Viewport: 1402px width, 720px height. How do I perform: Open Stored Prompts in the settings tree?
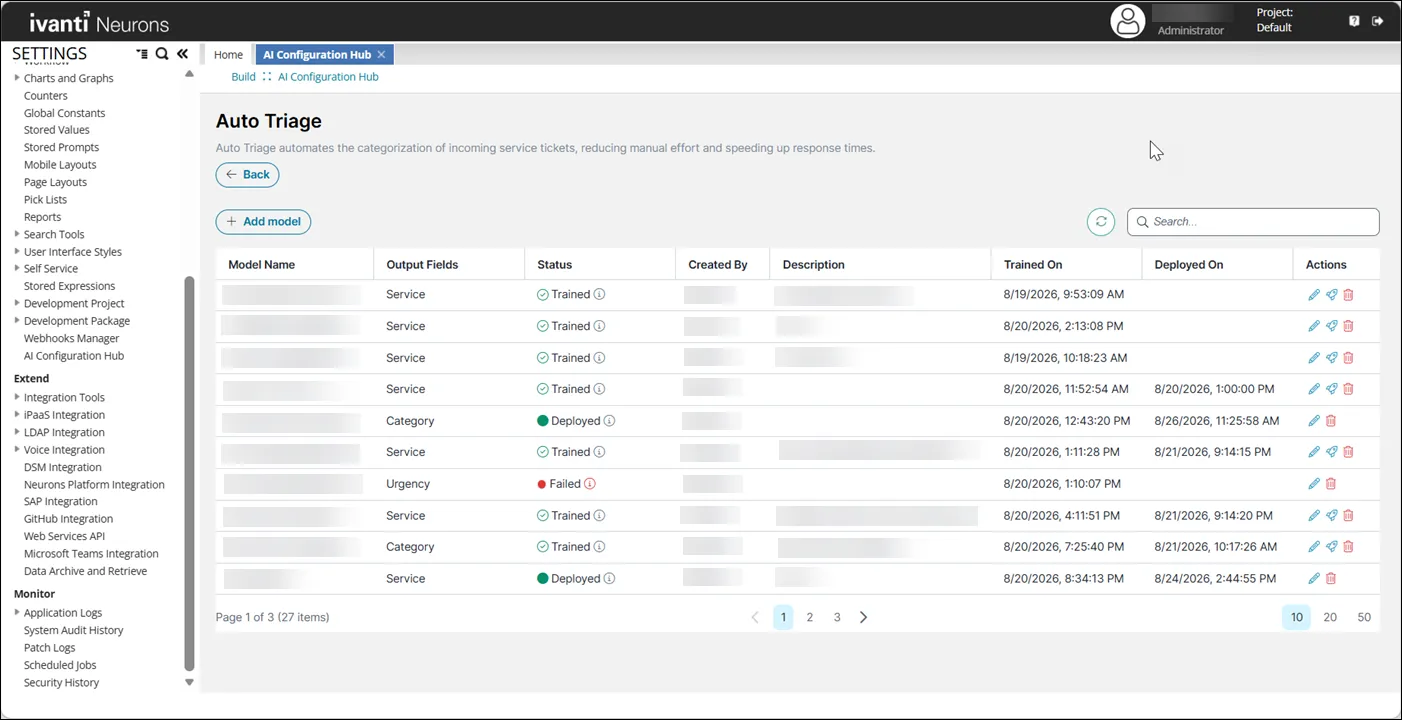click(x=61, y=148)
